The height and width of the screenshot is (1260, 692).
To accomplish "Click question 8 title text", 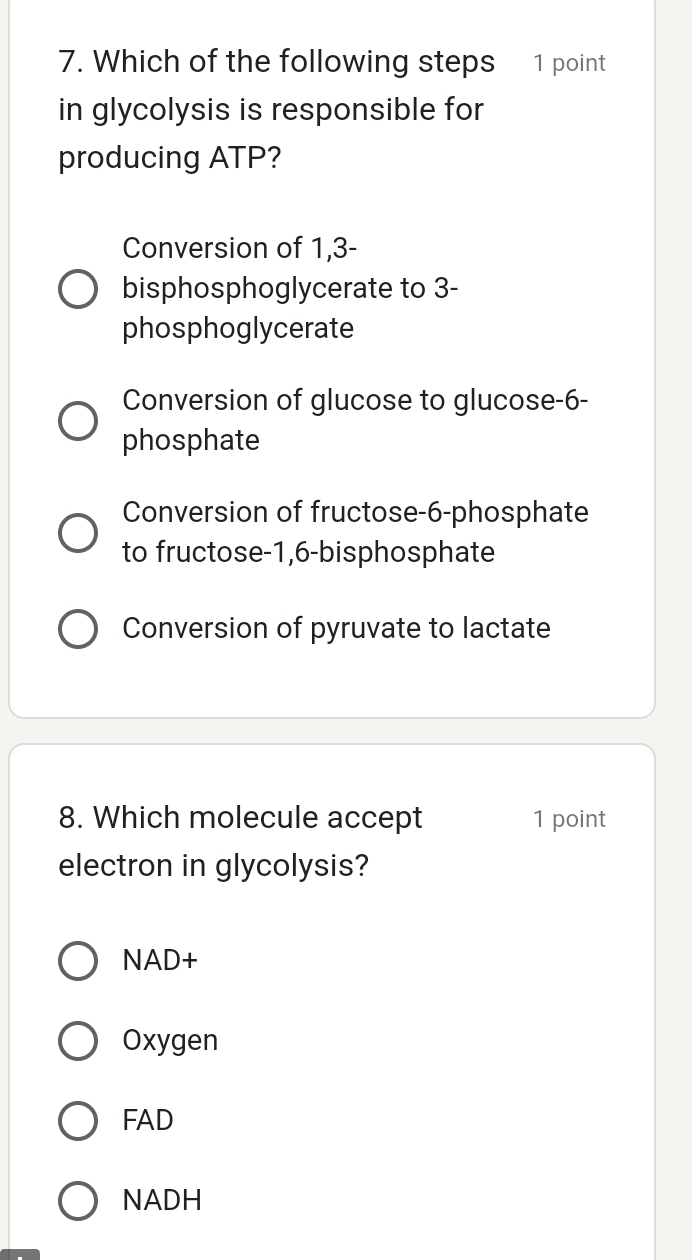I will point(240,840).
